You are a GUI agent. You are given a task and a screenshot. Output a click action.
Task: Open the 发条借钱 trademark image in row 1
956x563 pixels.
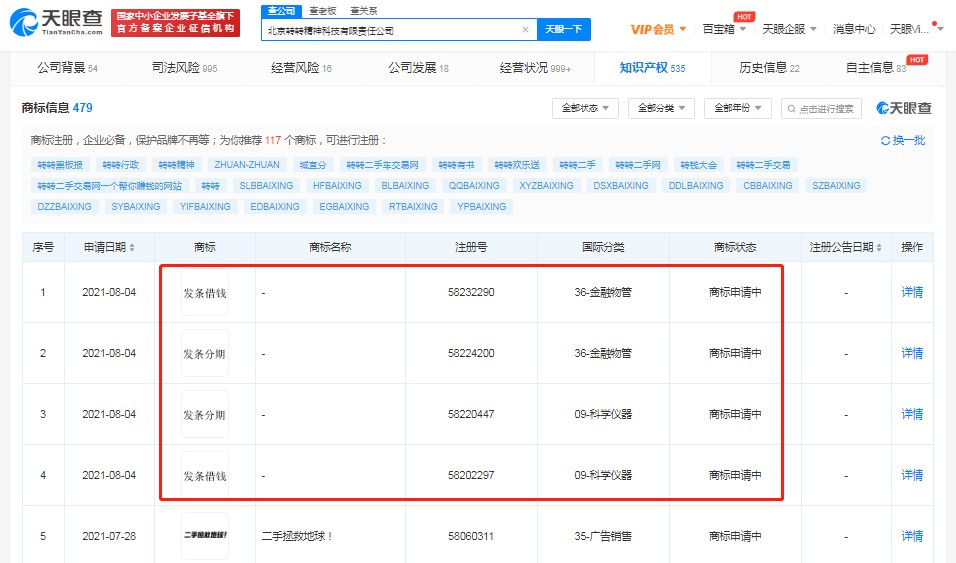pyautogui.click(x=205, y=293)
